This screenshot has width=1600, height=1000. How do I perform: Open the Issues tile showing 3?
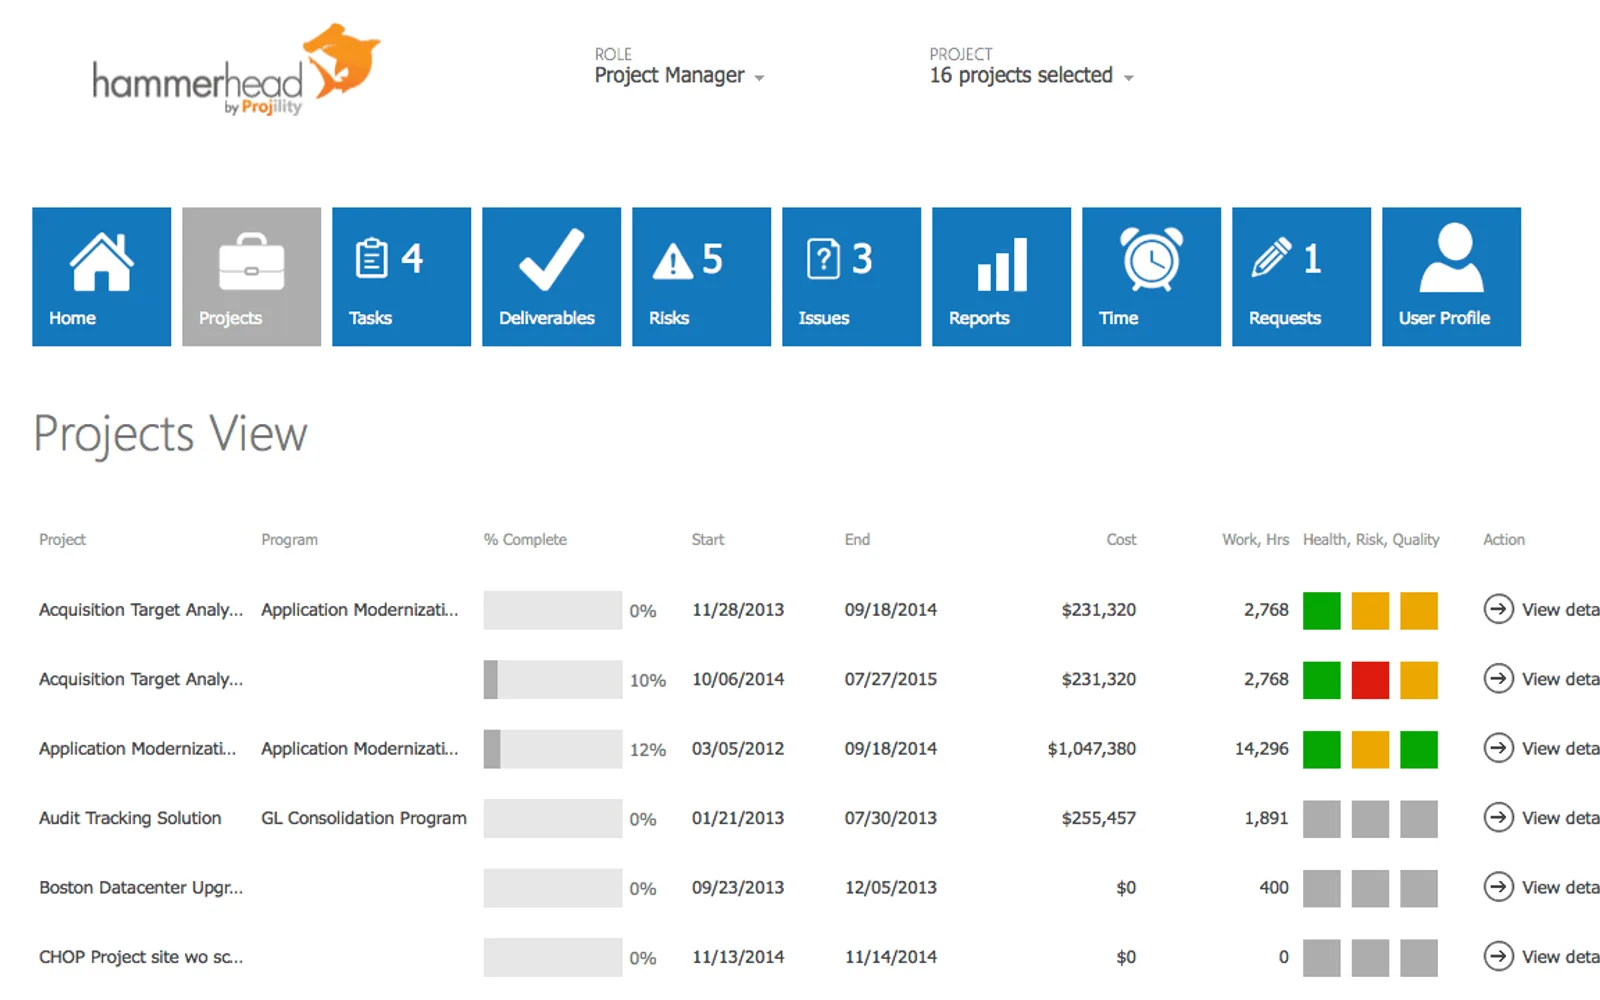point(851,277)
